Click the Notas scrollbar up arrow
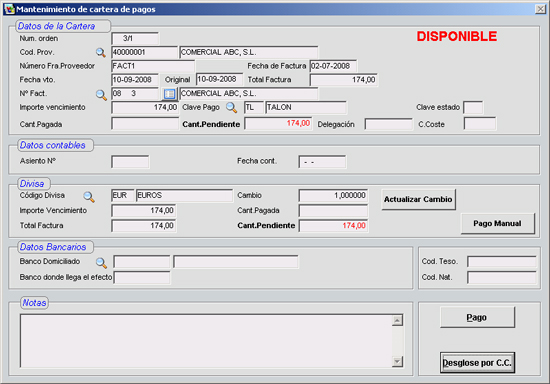Image resolution: width=550 pixels, height=384 pixels. tap(397, 320)
